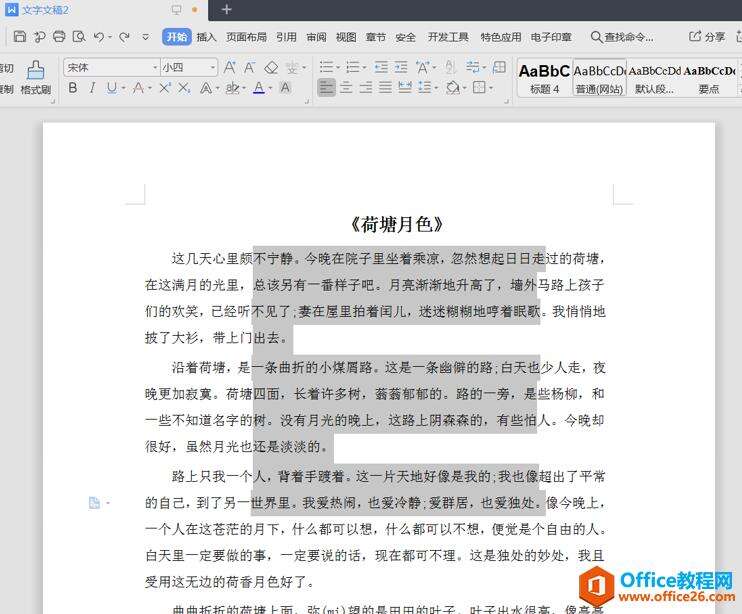Open text highlight color tool
The width and height of the screenshot is (742, 614).
coord(232,88)
